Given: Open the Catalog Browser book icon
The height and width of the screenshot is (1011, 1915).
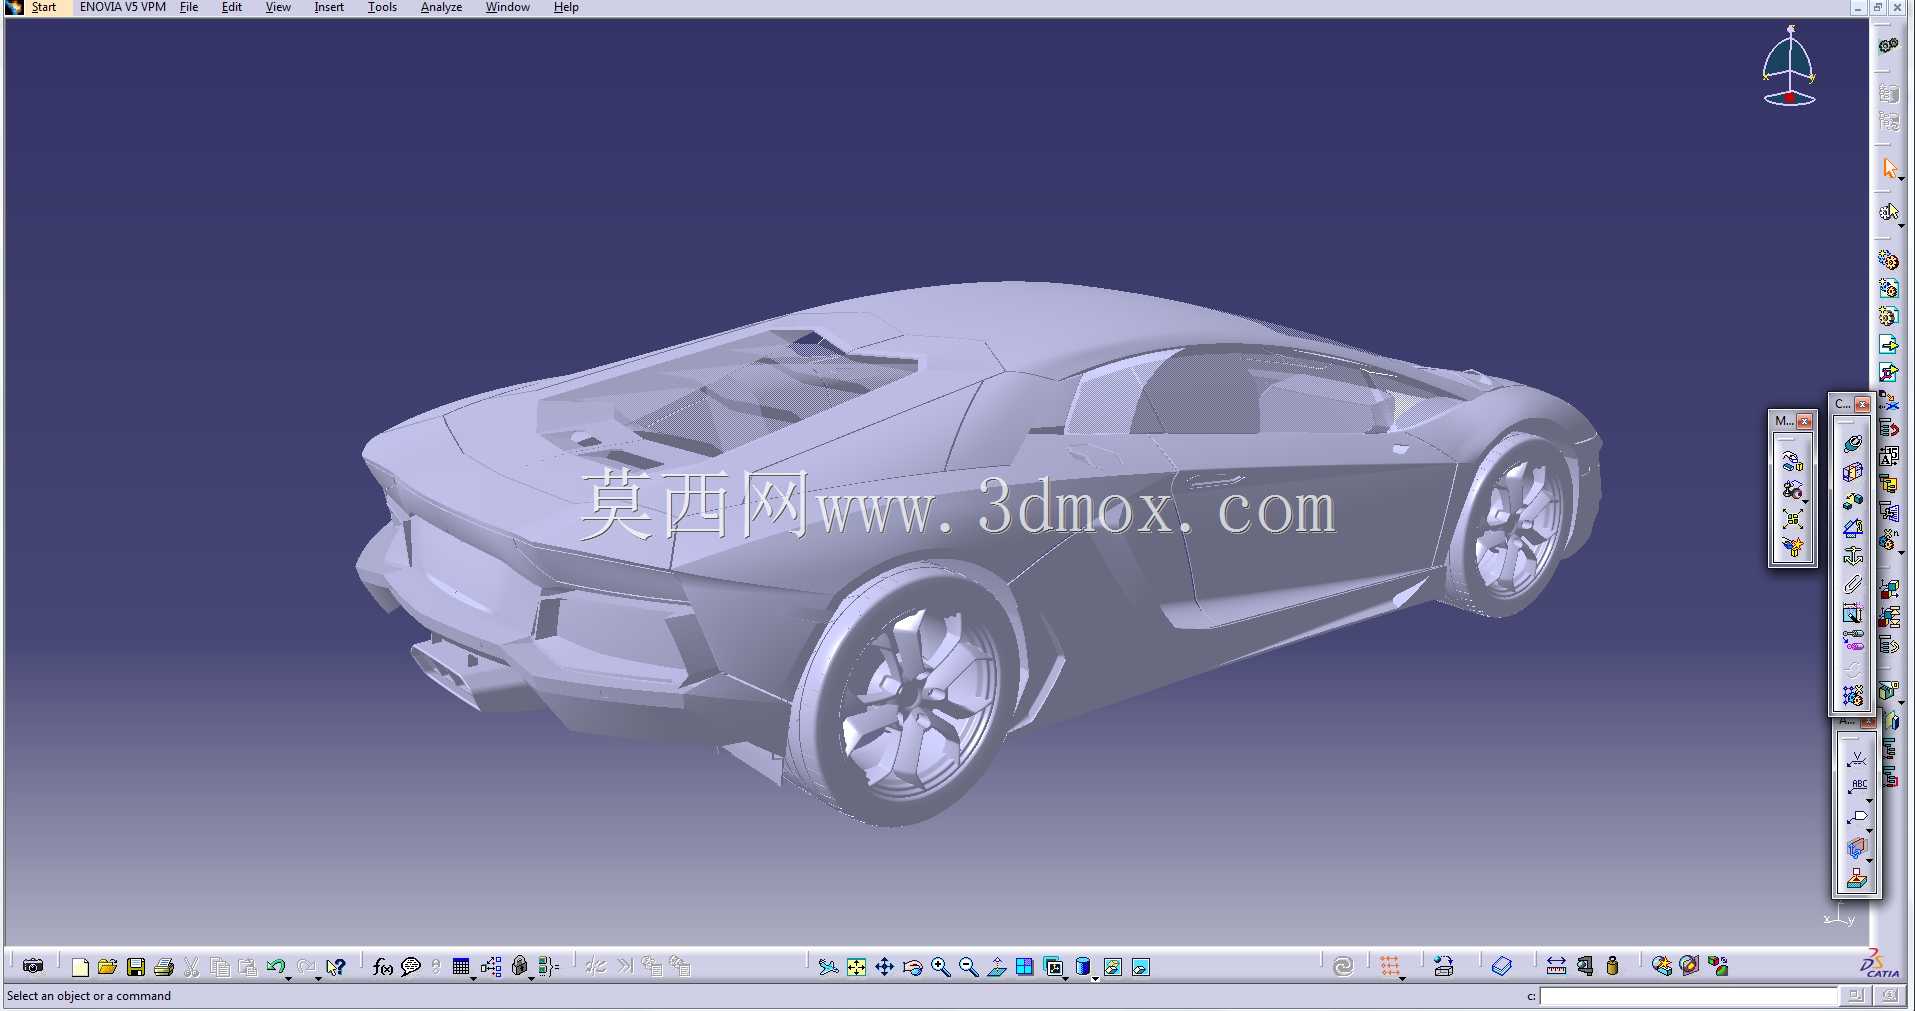Looking at the screenshot, I should coord(1502,966).
